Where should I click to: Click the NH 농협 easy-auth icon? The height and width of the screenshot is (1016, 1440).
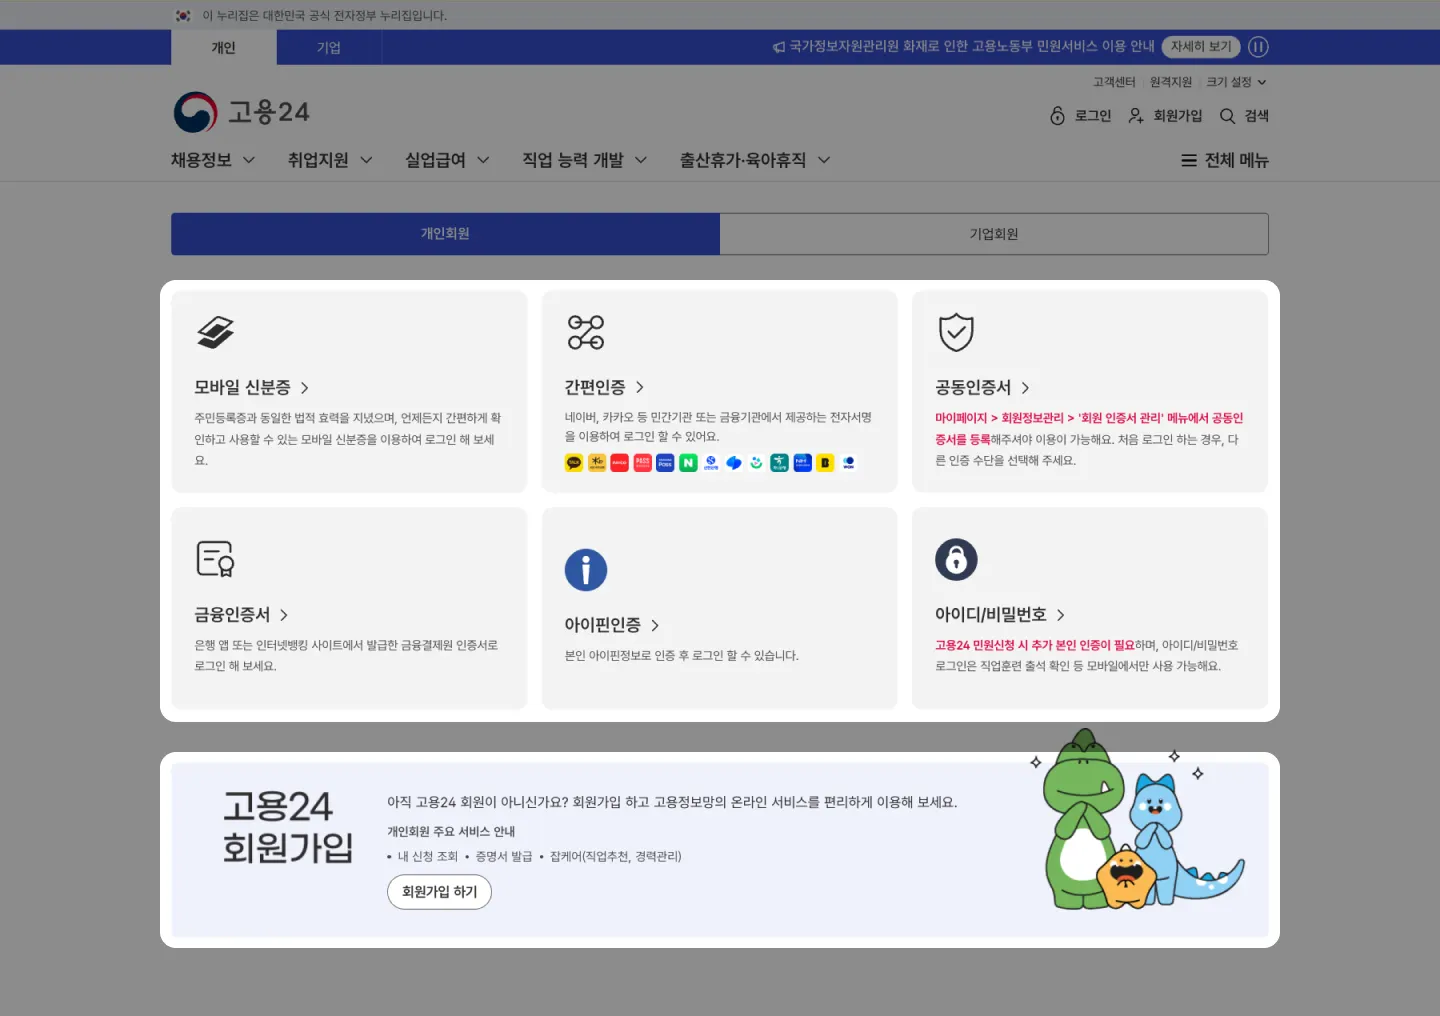802,463
